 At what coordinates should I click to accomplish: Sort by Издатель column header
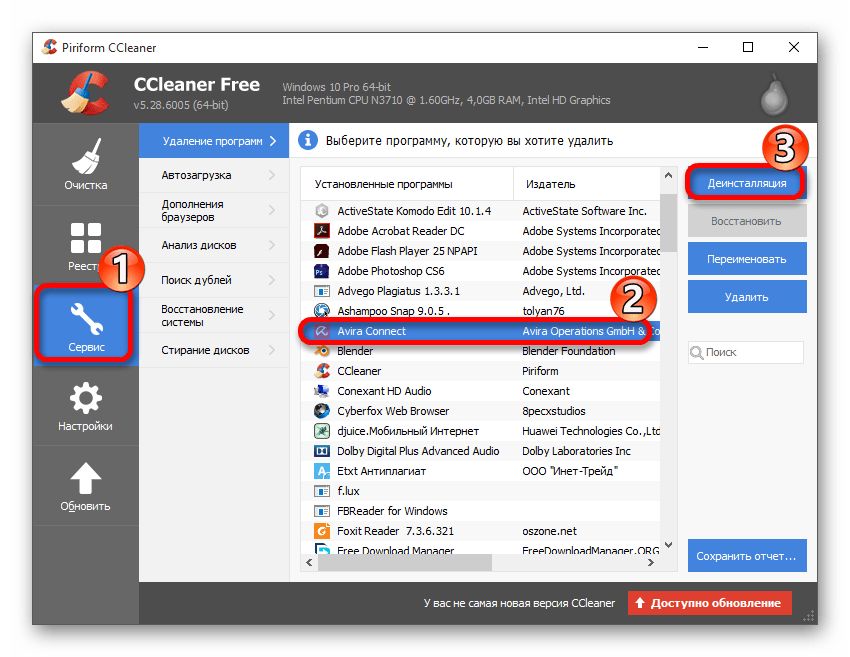tap(550, 184)
